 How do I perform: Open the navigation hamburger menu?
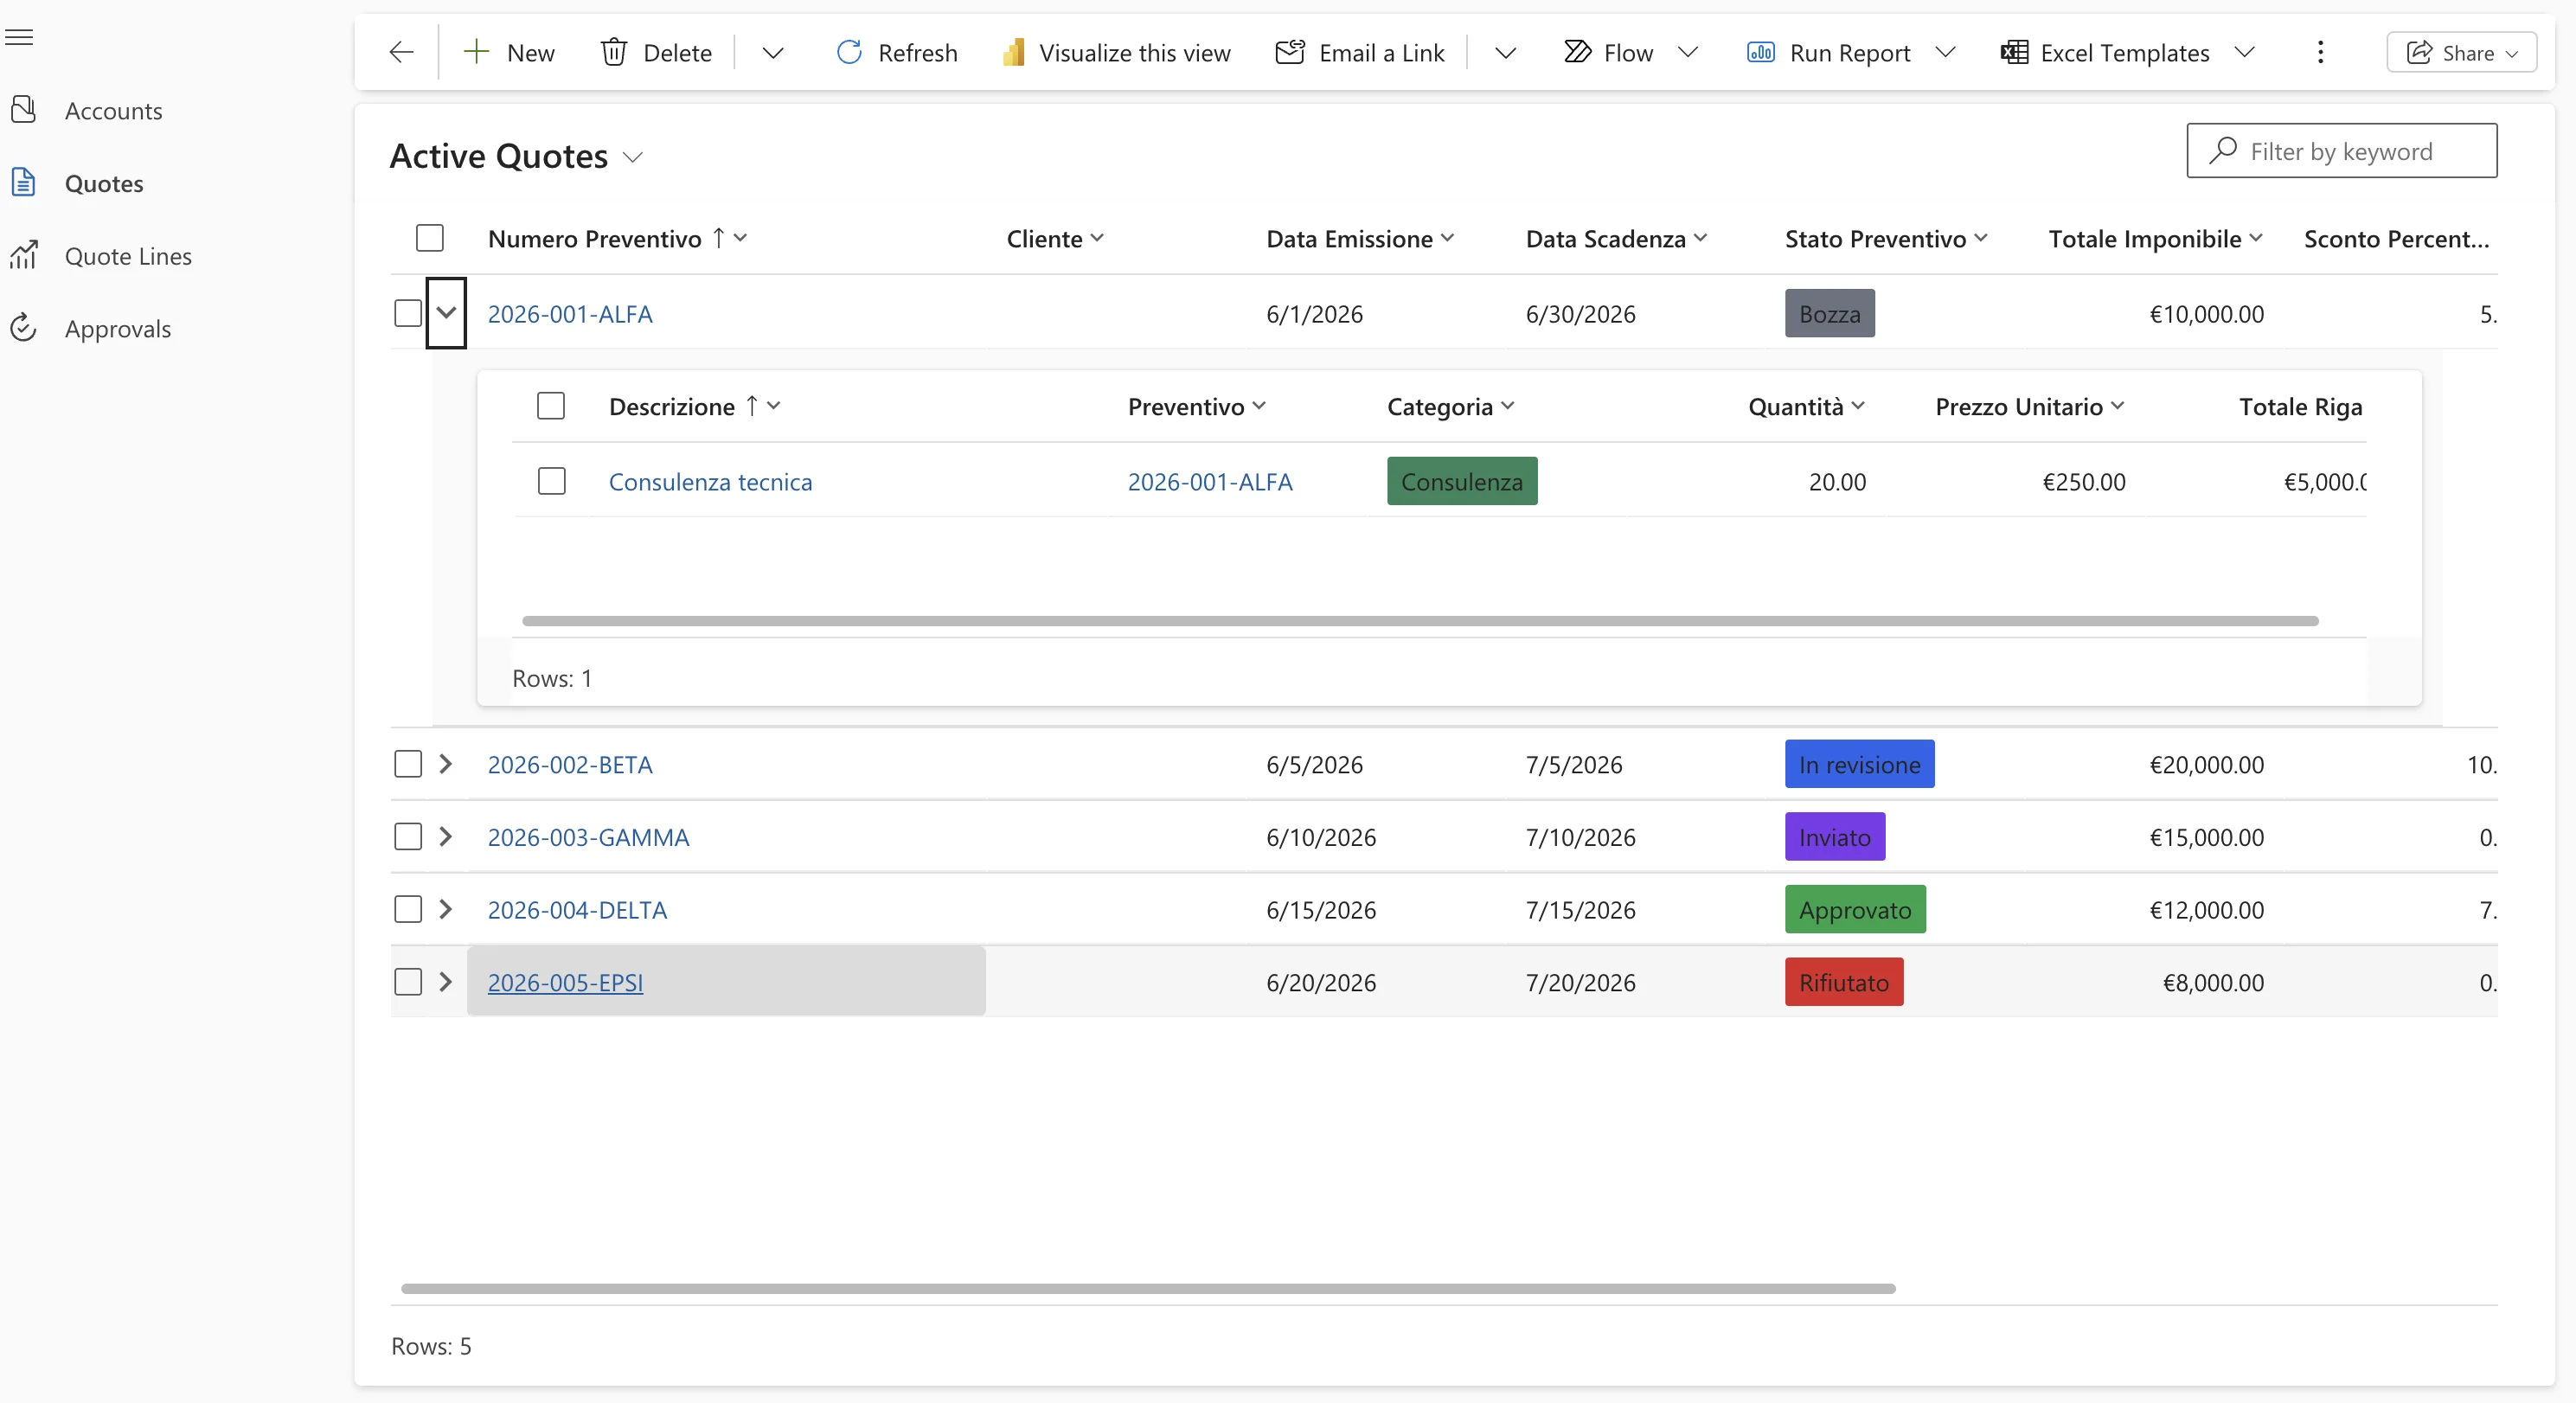click(x=20, y=37)
